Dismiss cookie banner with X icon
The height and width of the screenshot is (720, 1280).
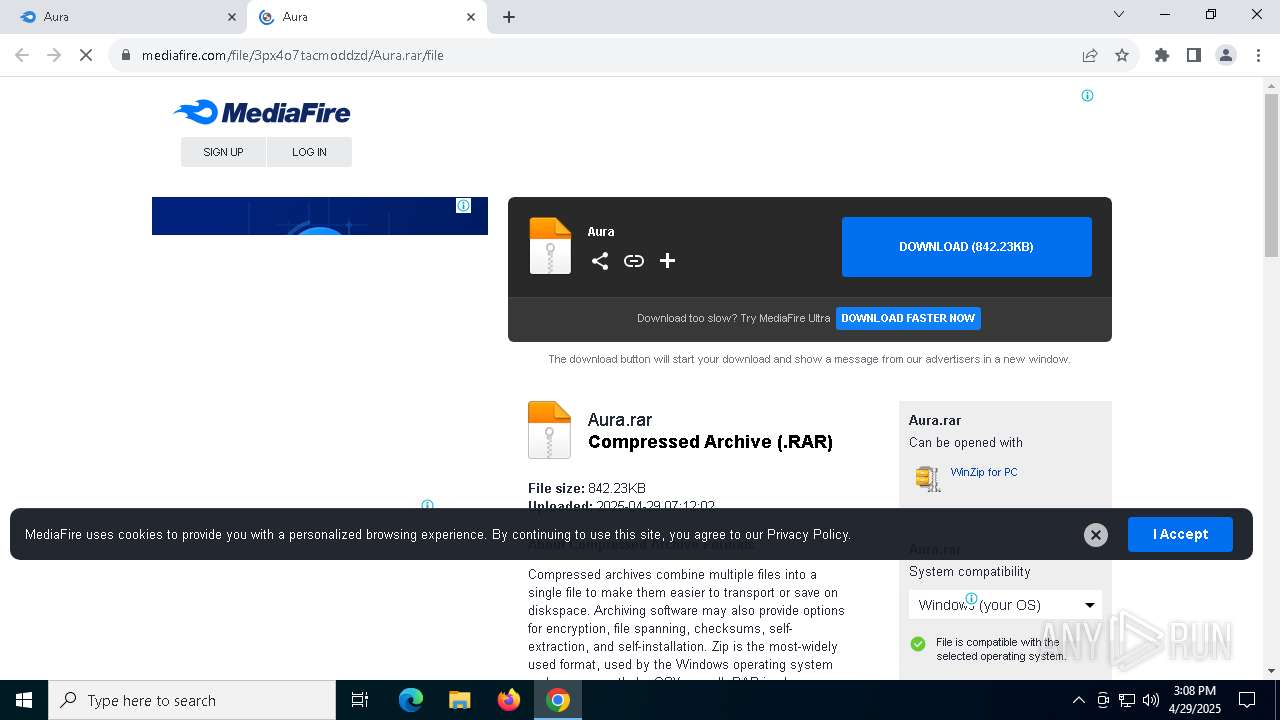pos(1096,535)
